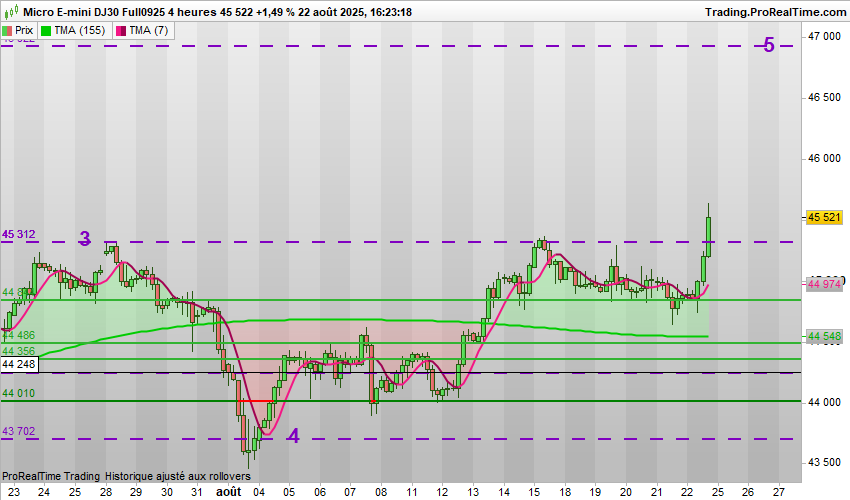Click the août month label on time axis

pos(228,492)
